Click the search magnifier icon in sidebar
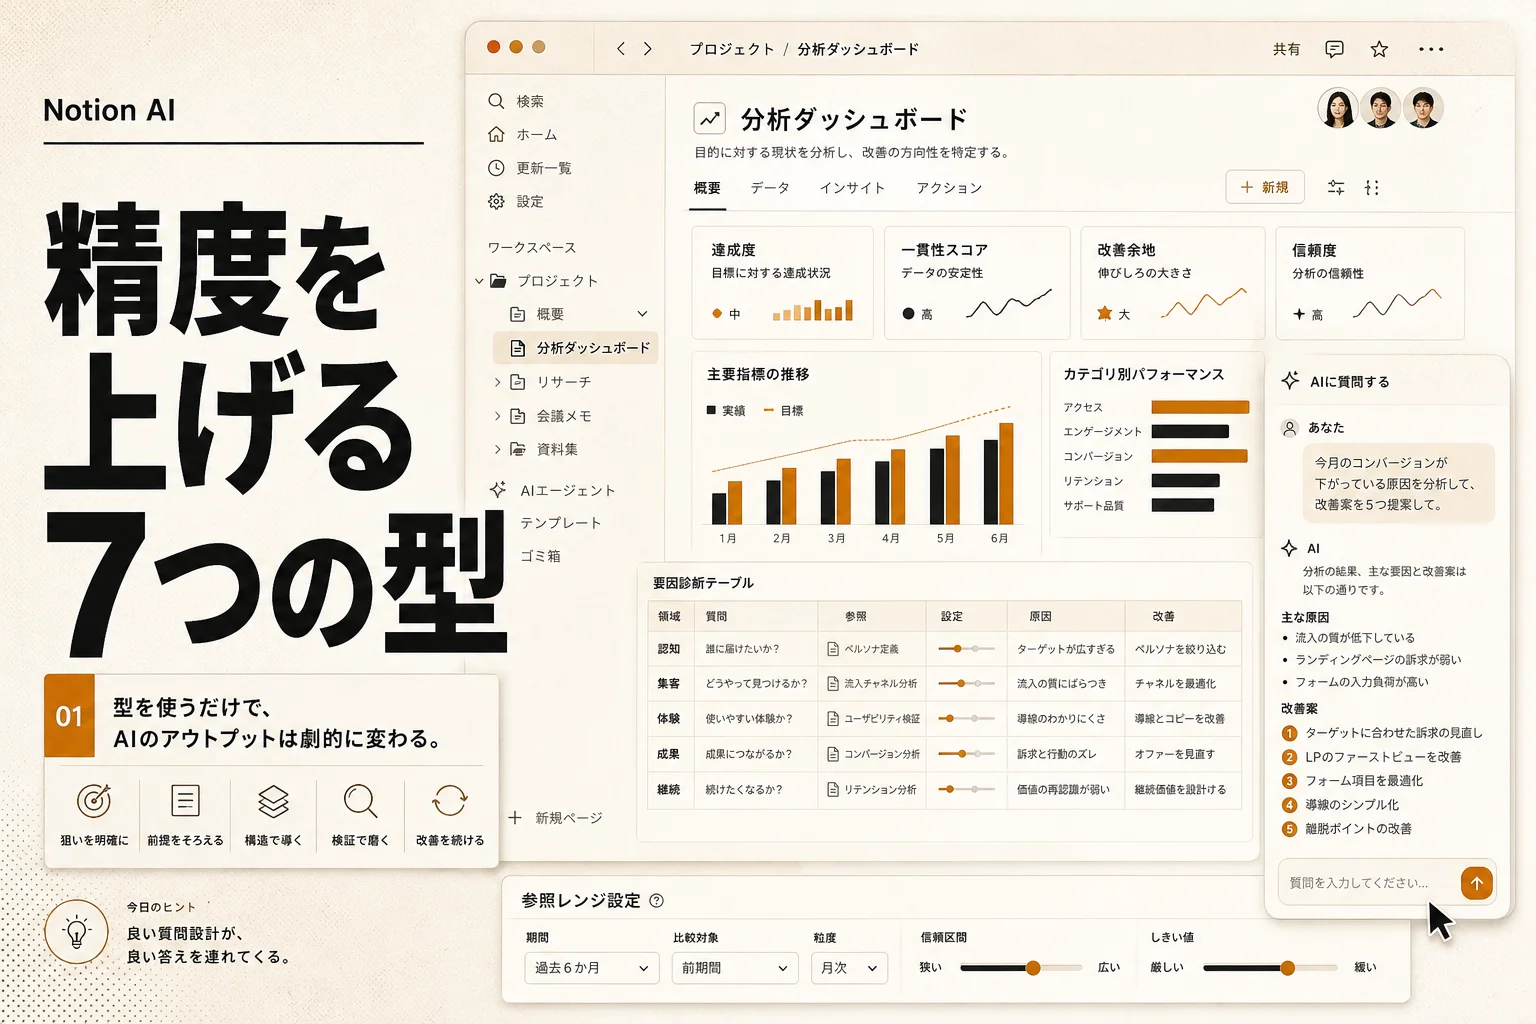 tap(496, 101)
